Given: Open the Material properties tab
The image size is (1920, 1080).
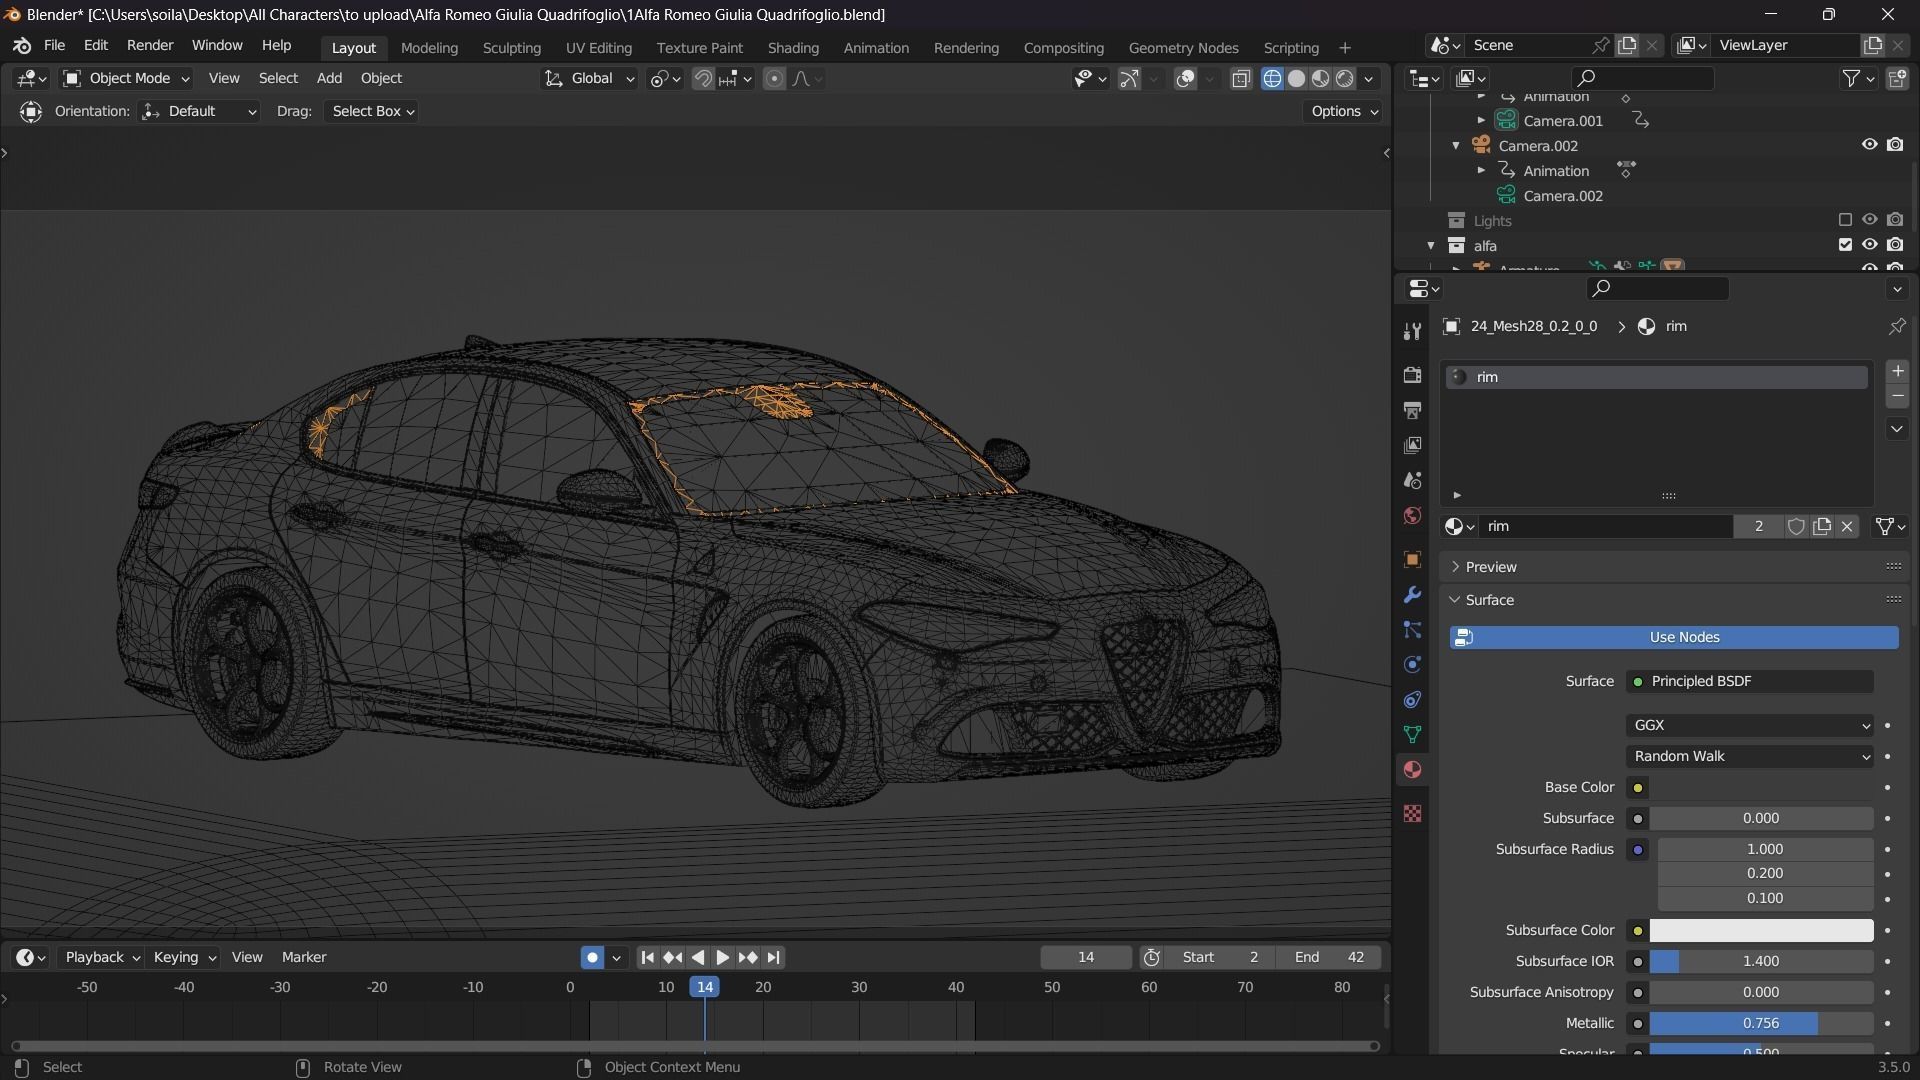Looking at the screenshot, I should (1412, 769).
